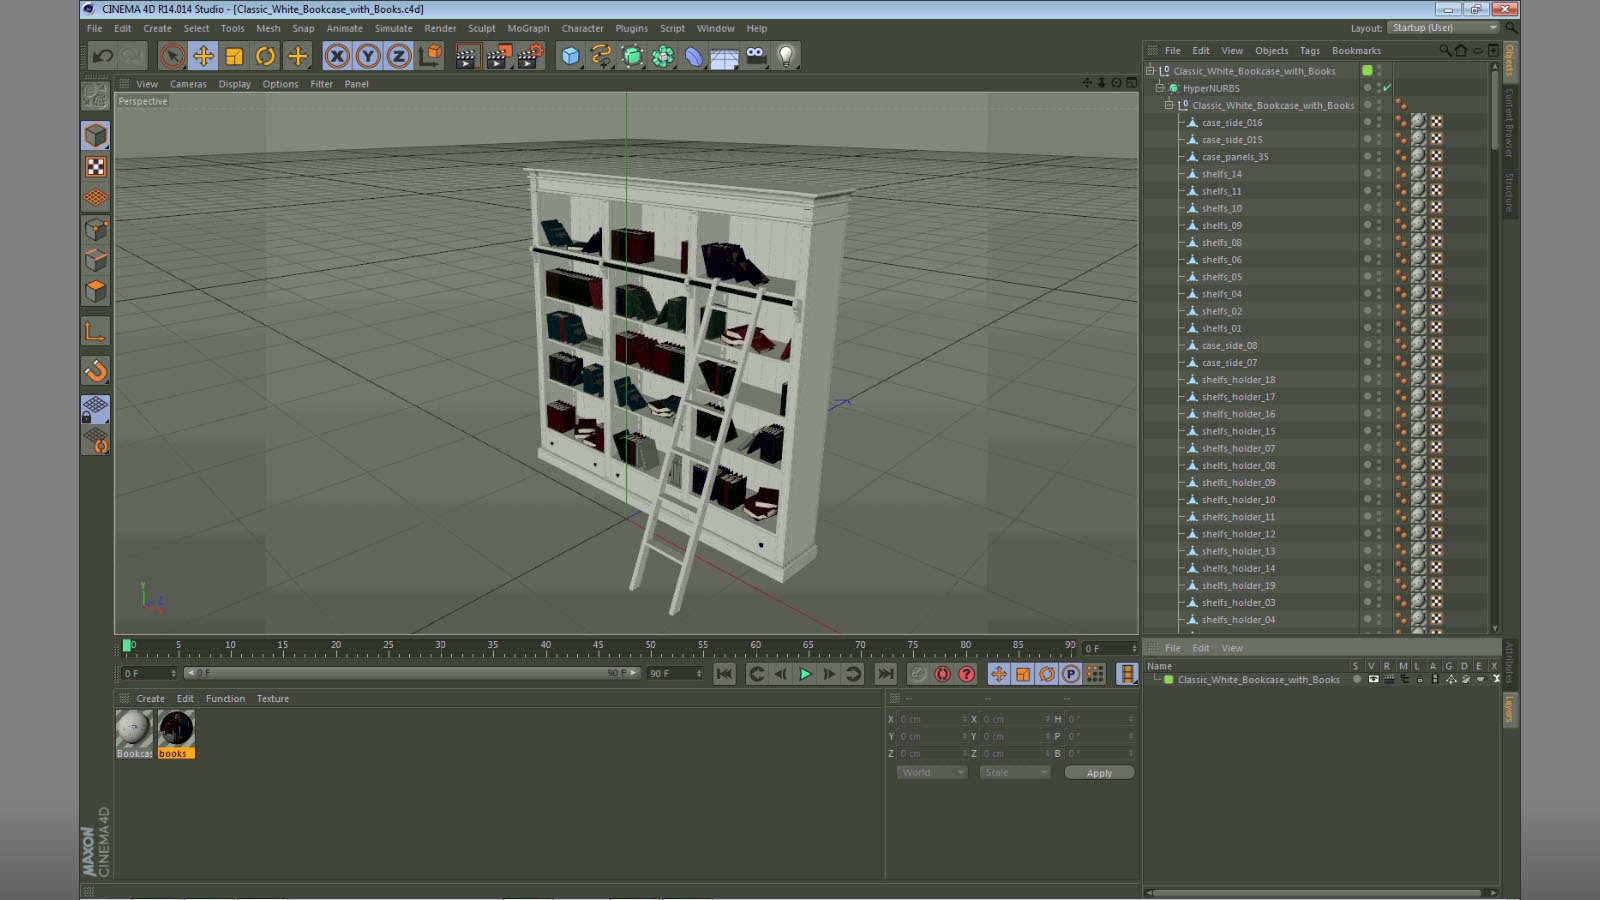1600x900 pixels.
Task: Open the viewport Cameras menu
Action: pos(188,84)
